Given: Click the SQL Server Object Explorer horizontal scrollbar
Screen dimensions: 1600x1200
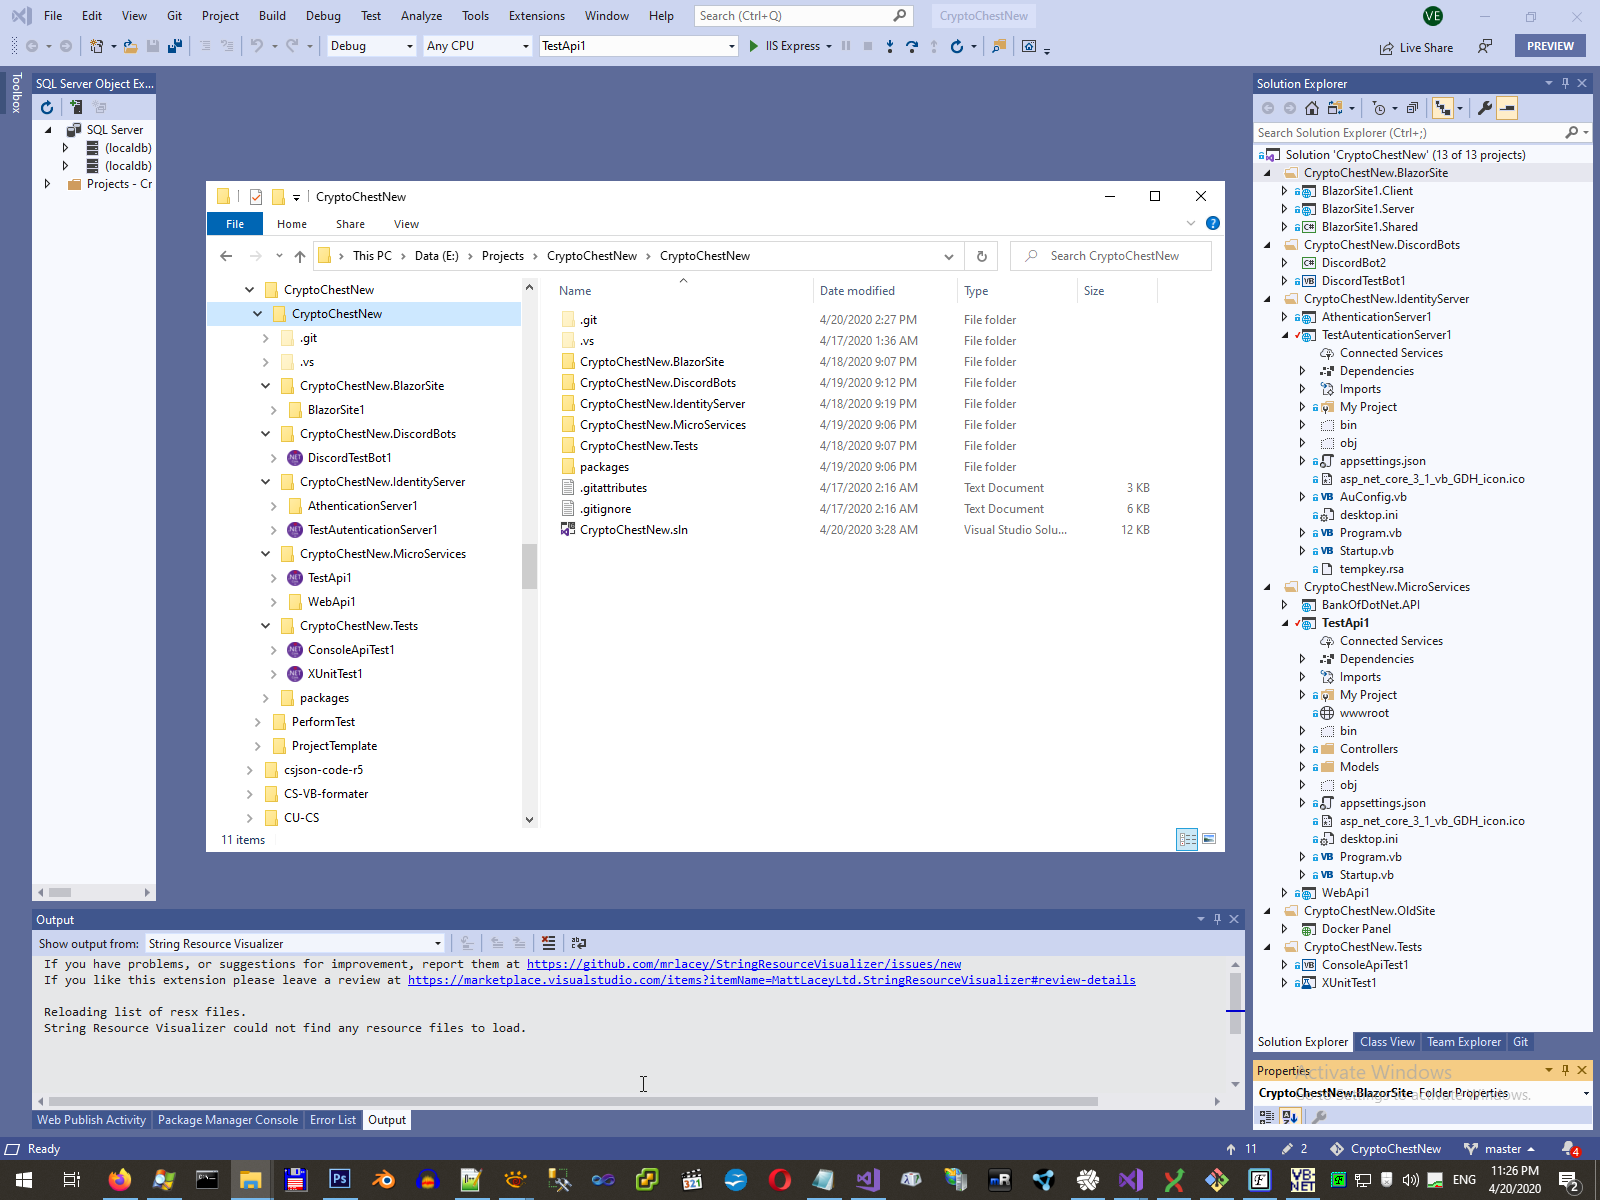Looking at the screenshot, I should click(60, 892).
